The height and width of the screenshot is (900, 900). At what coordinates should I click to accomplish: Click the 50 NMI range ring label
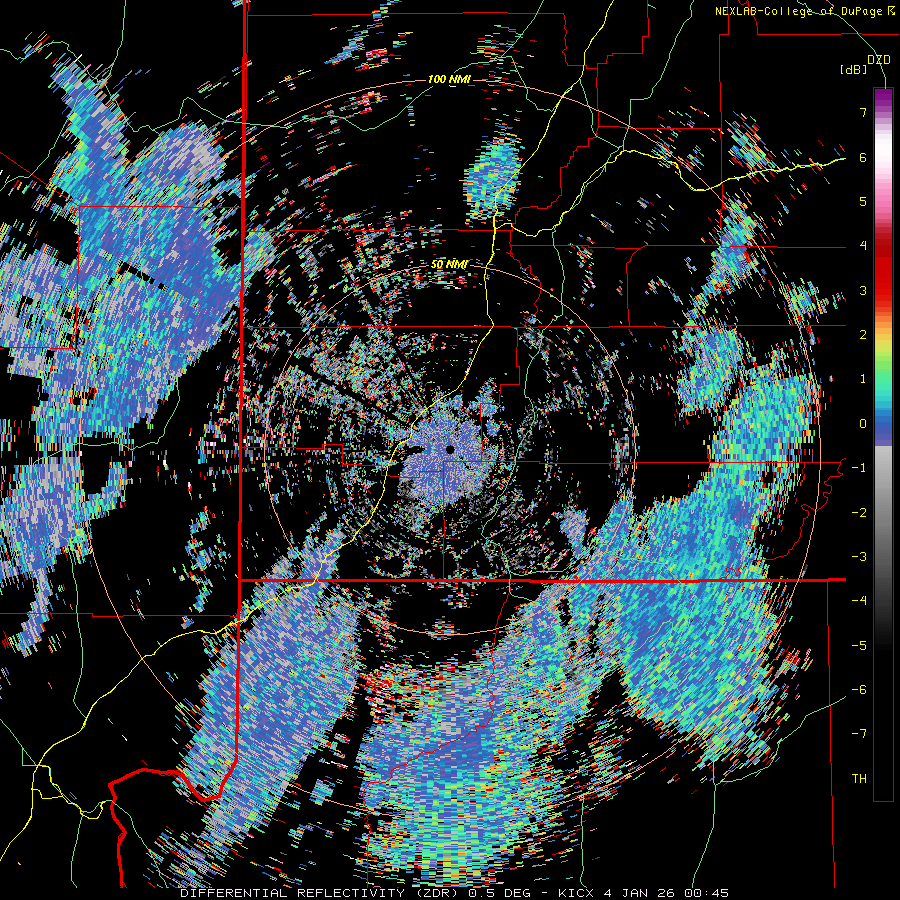point(449,264)
